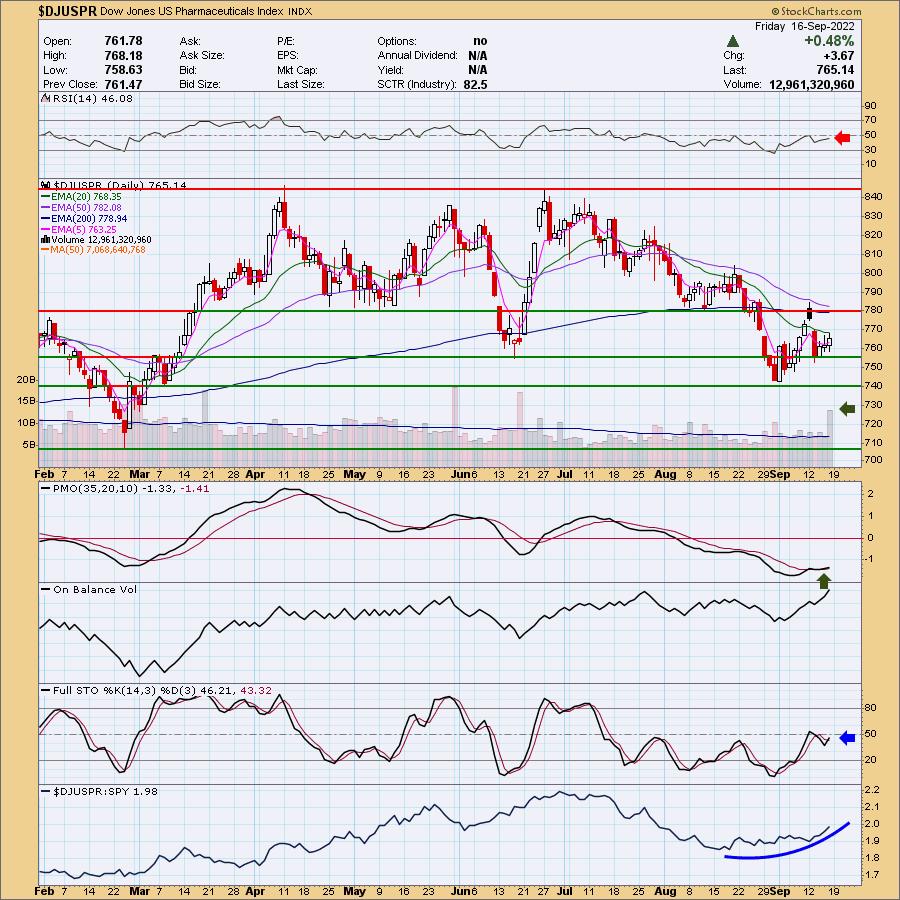Click the +0.48% percent change value
Image resolution: width=900 pixels, height=900 pixels.
829,41
